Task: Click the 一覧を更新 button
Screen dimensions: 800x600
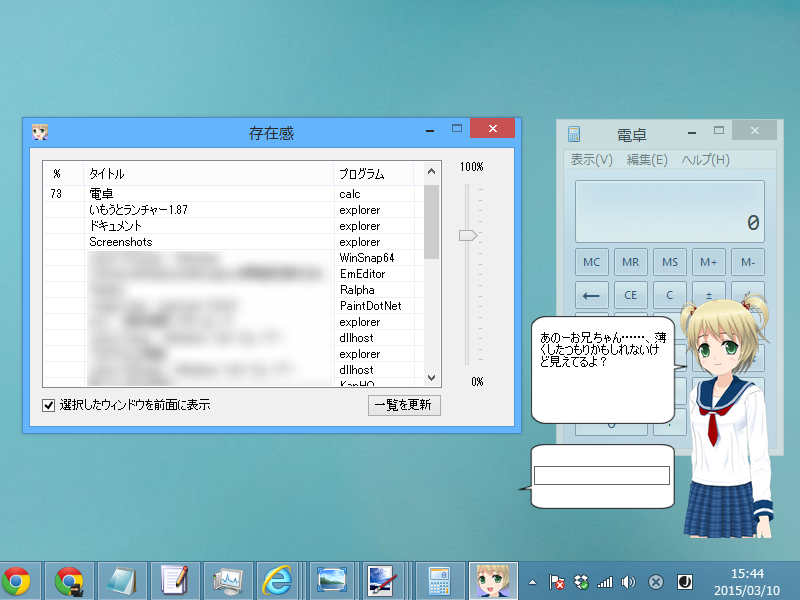Action: coord(404,405)
